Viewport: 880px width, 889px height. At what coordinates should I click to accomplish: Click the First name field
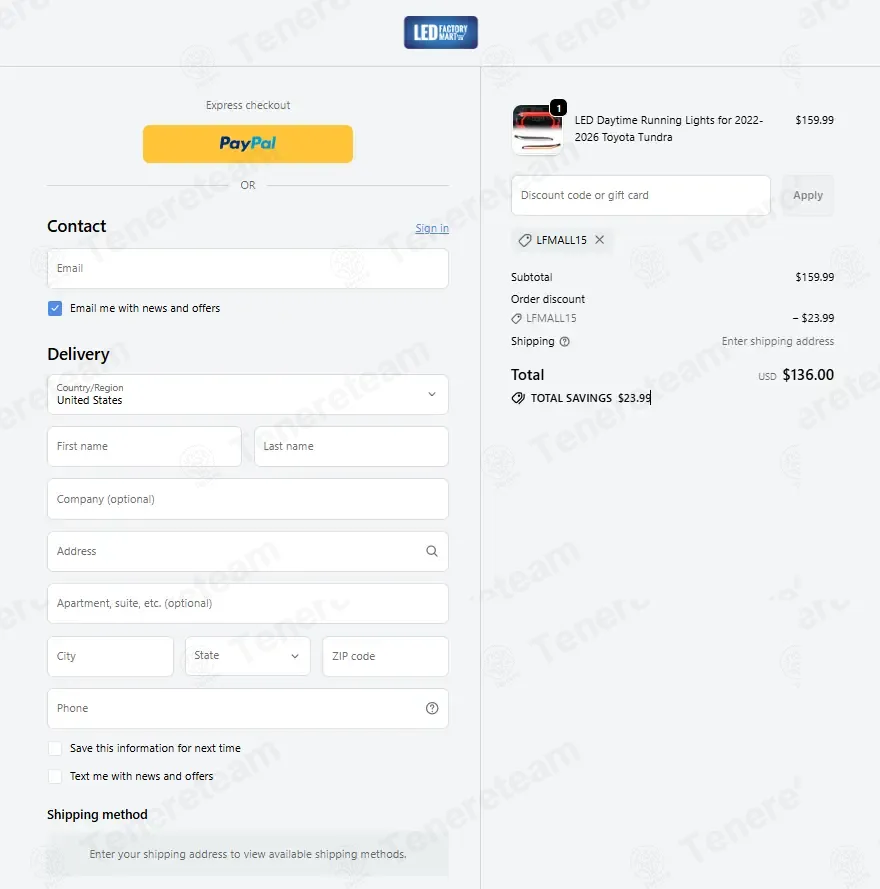pos(145,446)
